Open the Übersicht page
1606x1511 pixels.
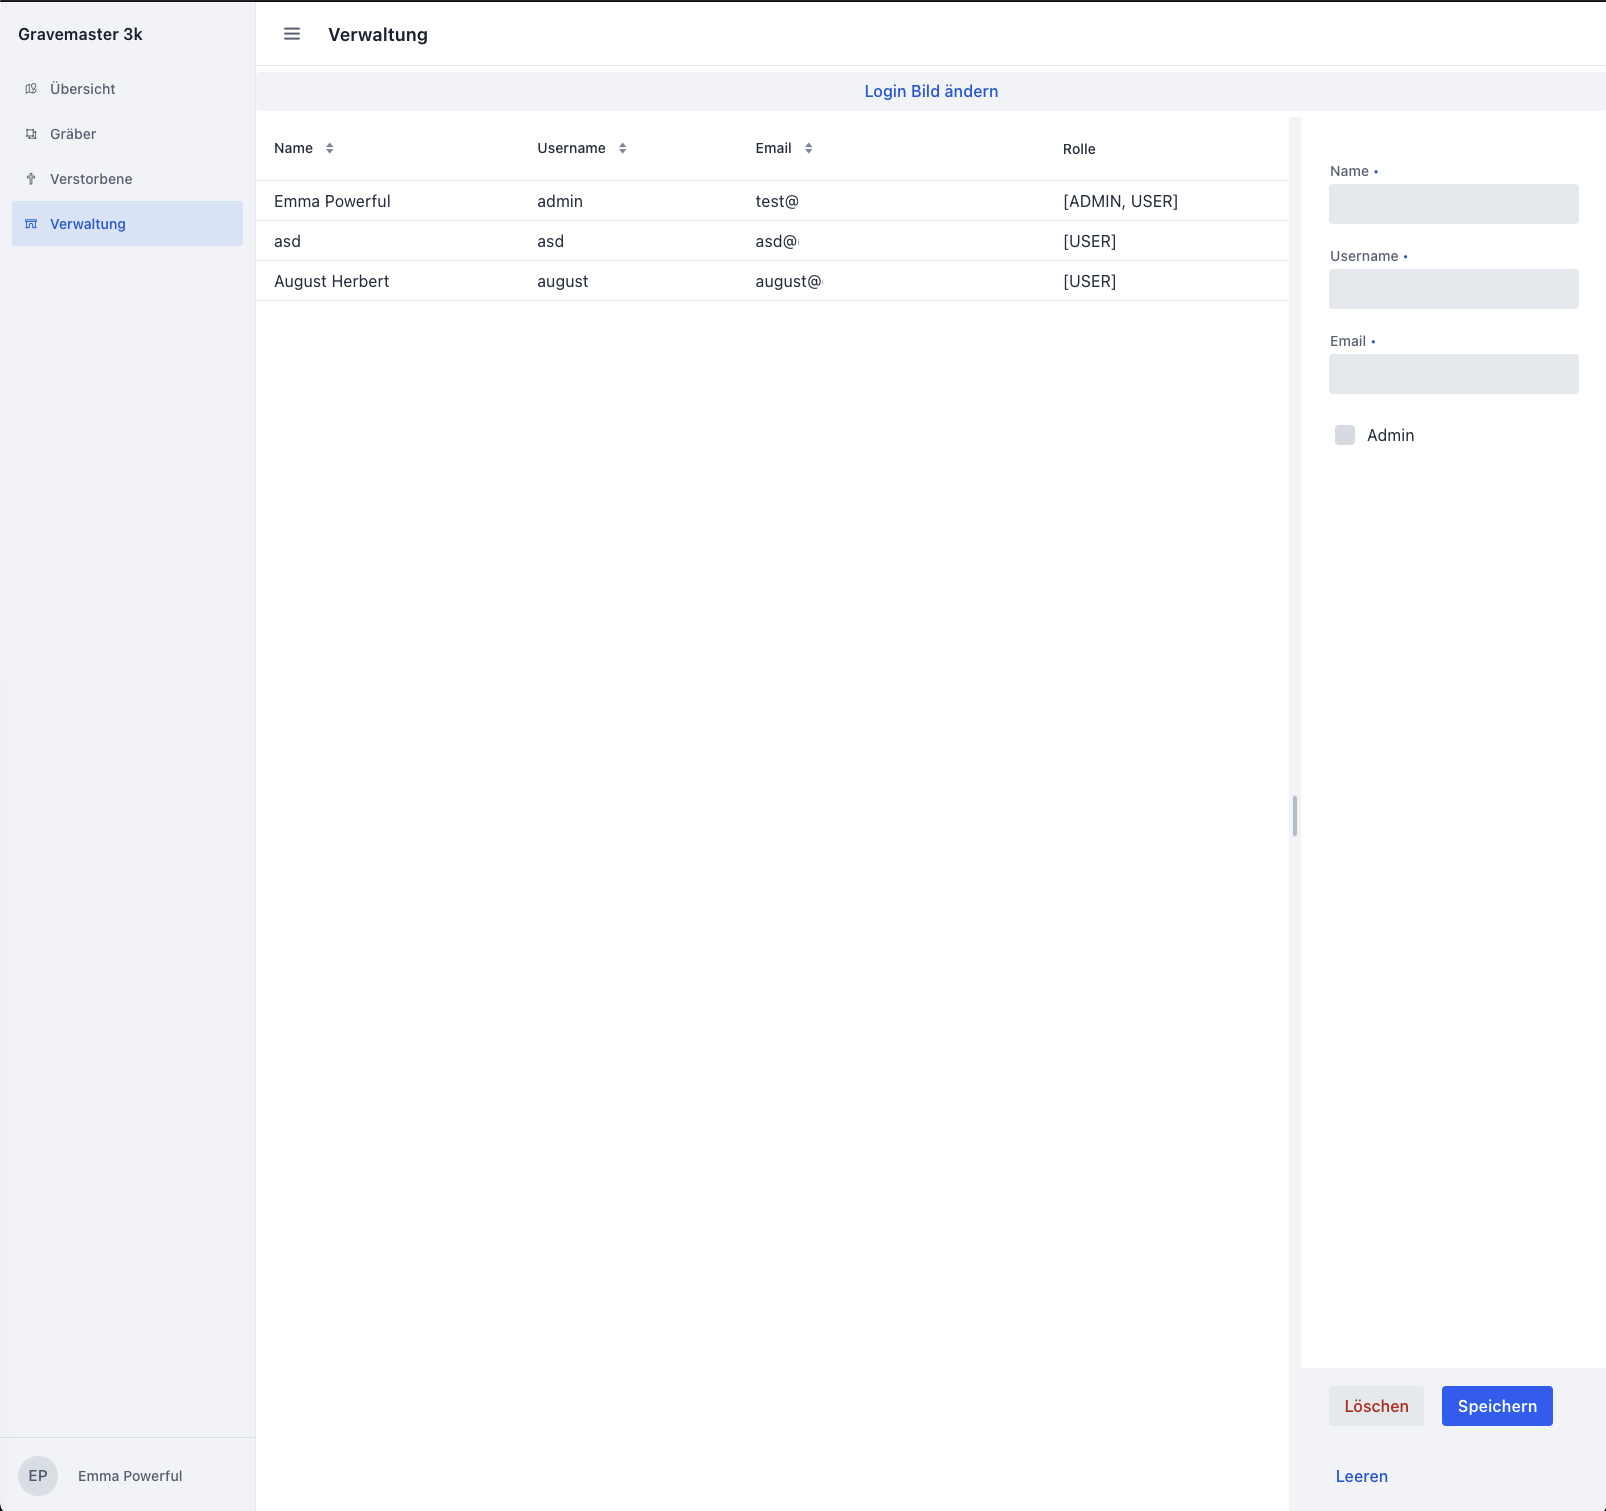[x=127, y=89]
